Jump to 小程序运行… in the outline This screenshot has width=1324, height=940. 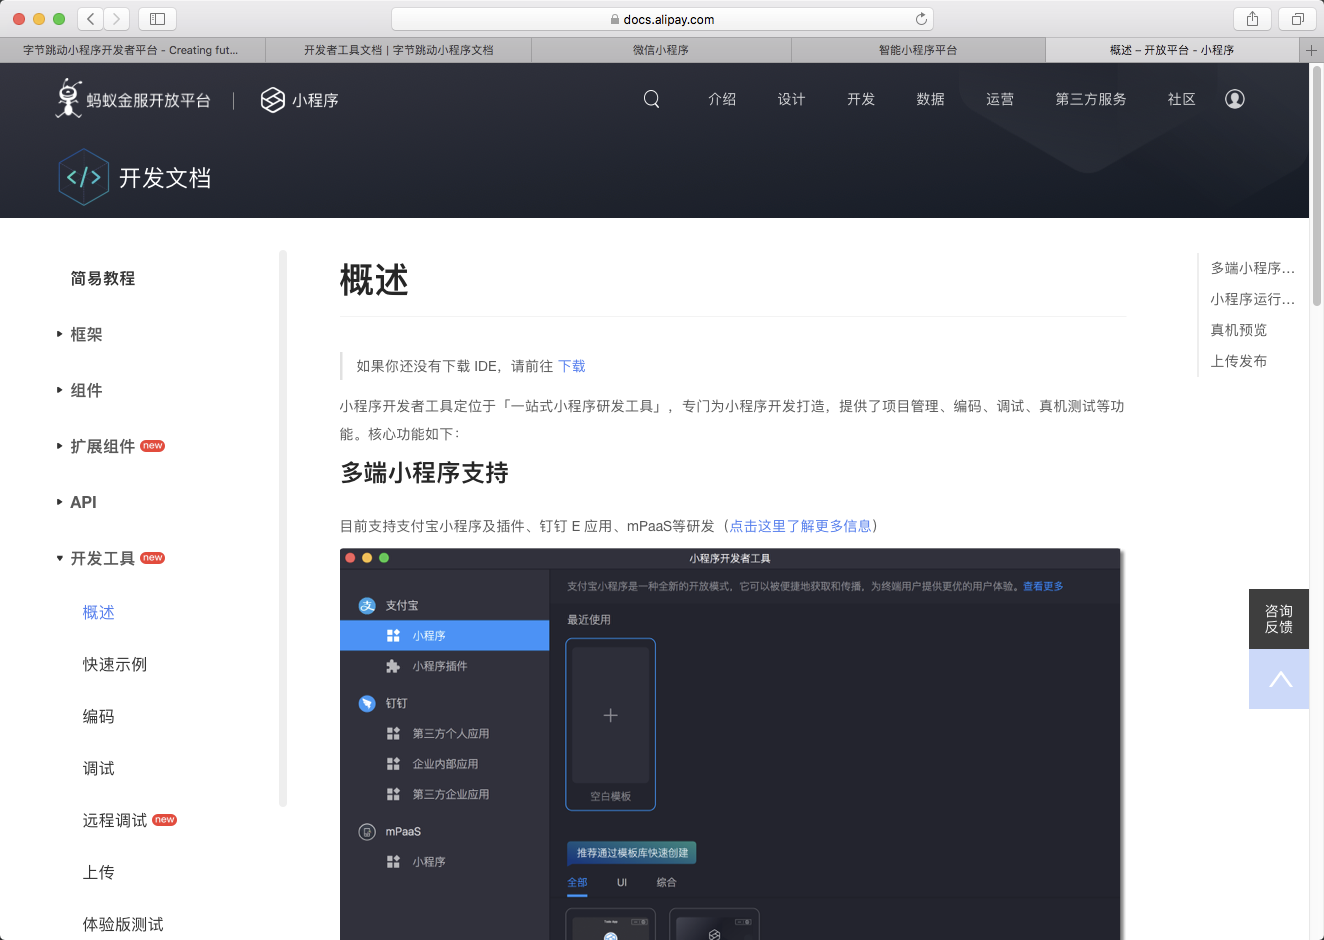pyautogui.click(x=1253, y=299)
